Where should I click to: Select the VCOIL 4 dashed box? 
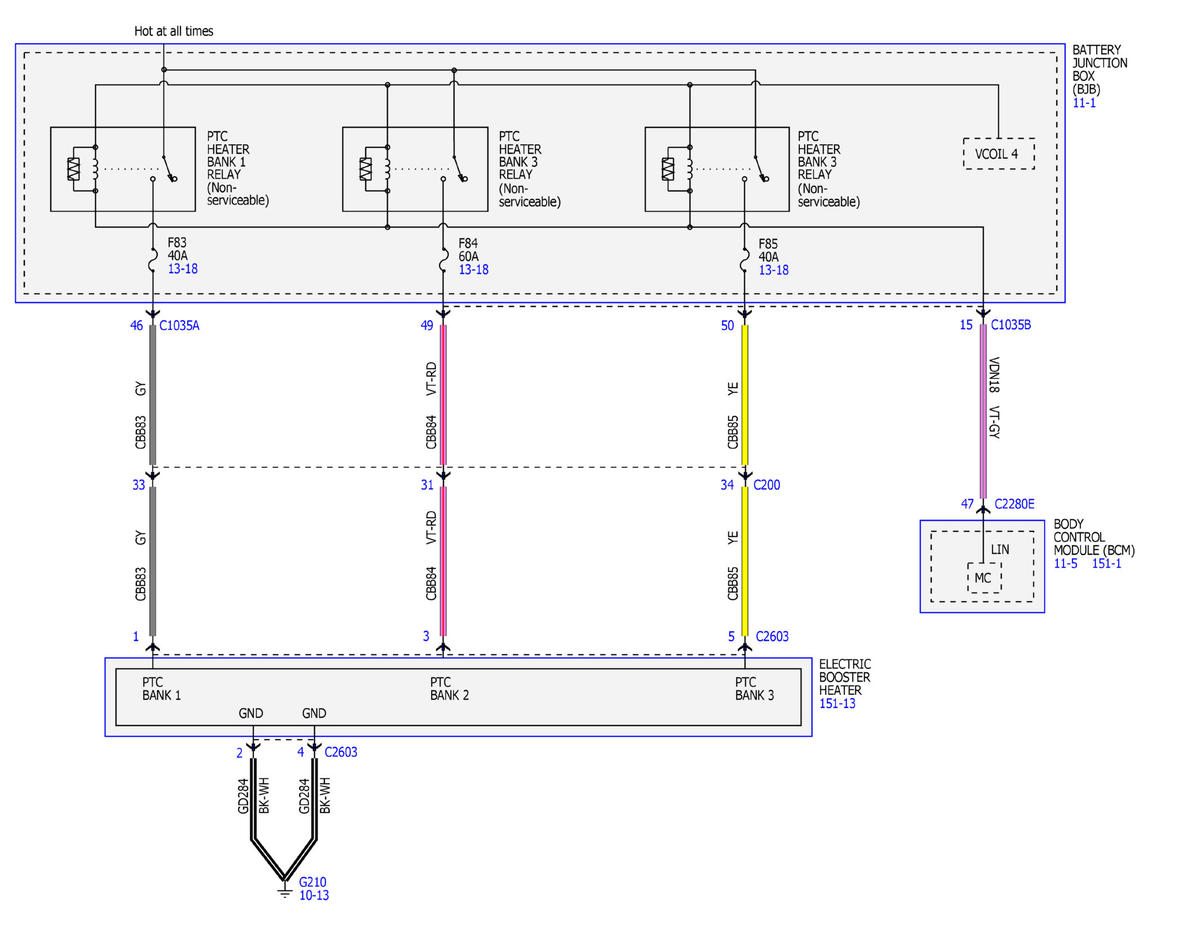click(998, 153)
